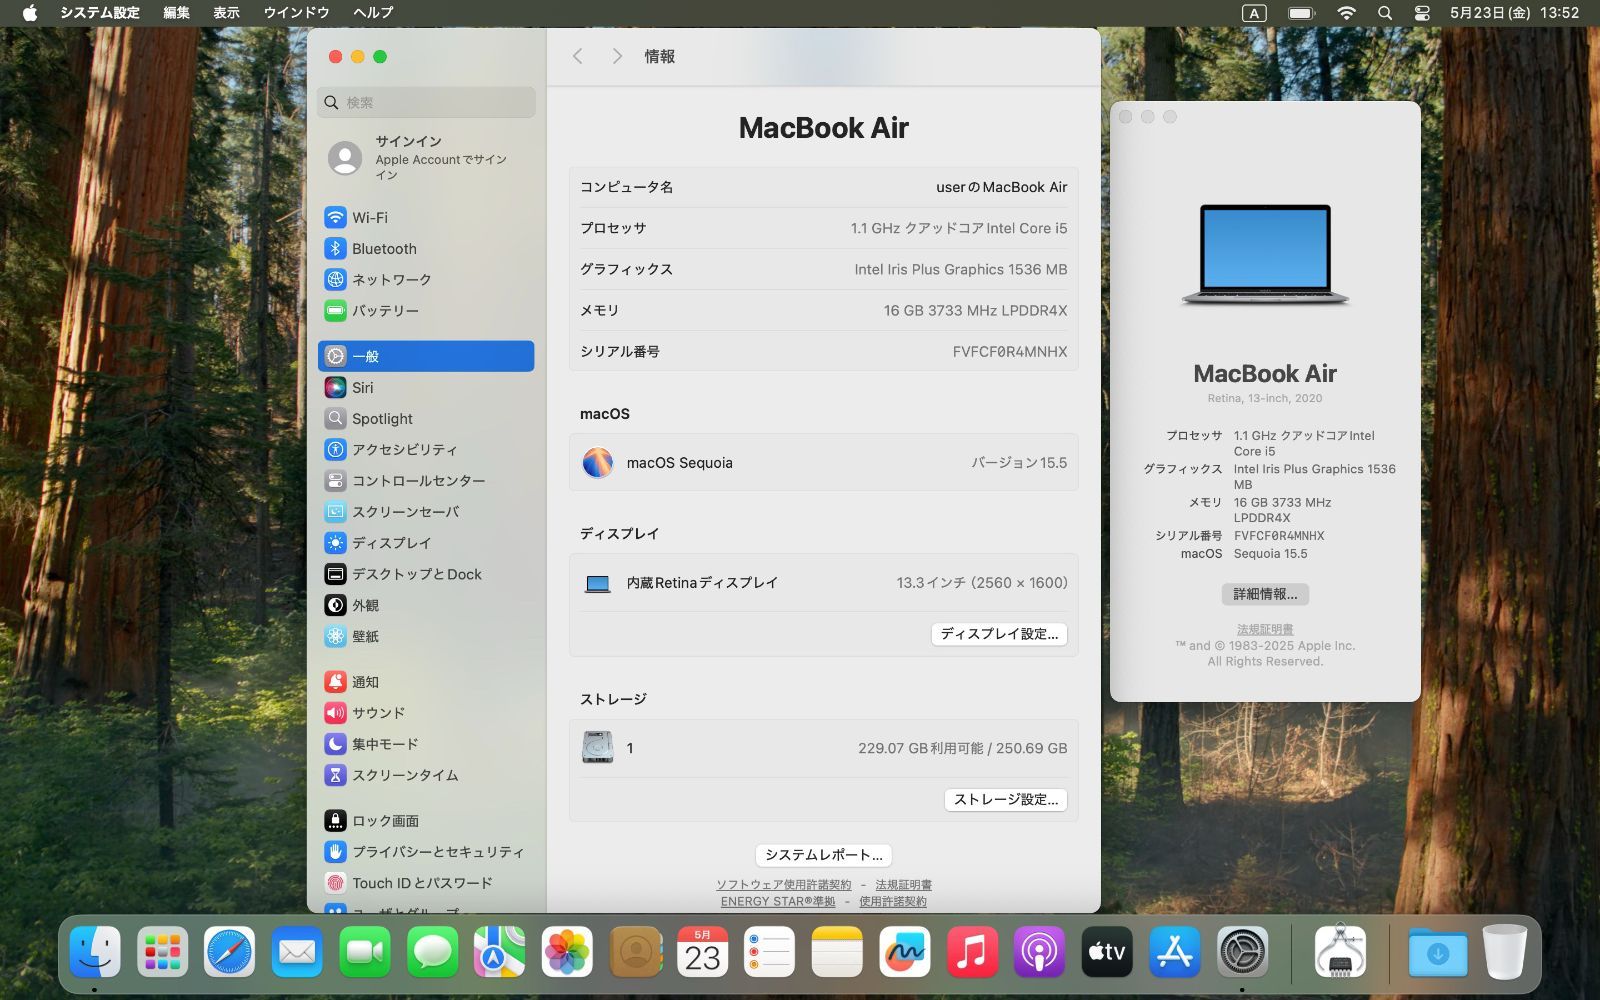Open the ヘルプ menu

[373, 13]
